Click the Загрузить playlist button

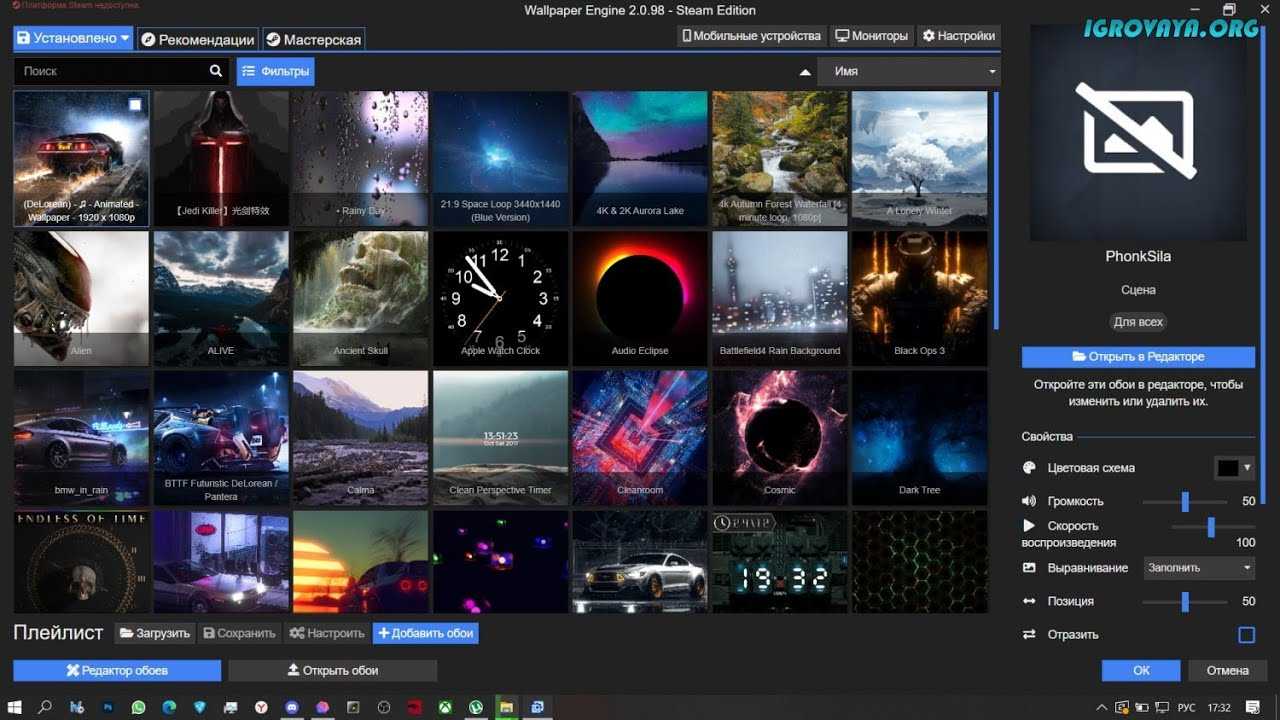pos(155,633)
